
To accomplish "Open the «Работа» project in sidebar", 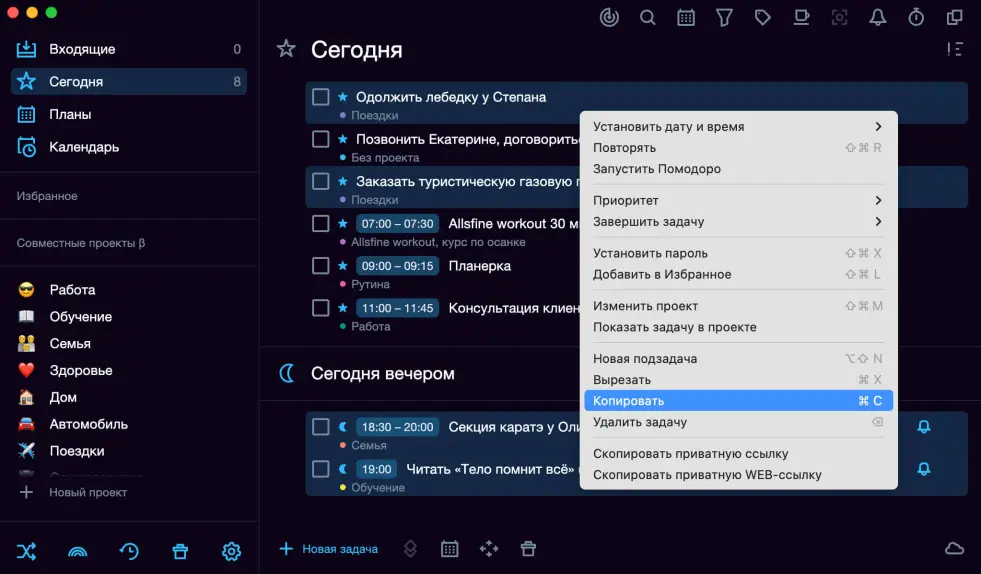I will click(72, 290).
